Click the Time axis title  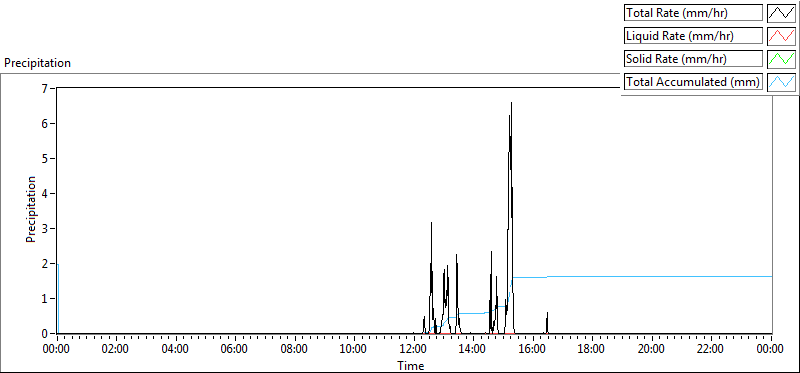click(x=411, y=365)
